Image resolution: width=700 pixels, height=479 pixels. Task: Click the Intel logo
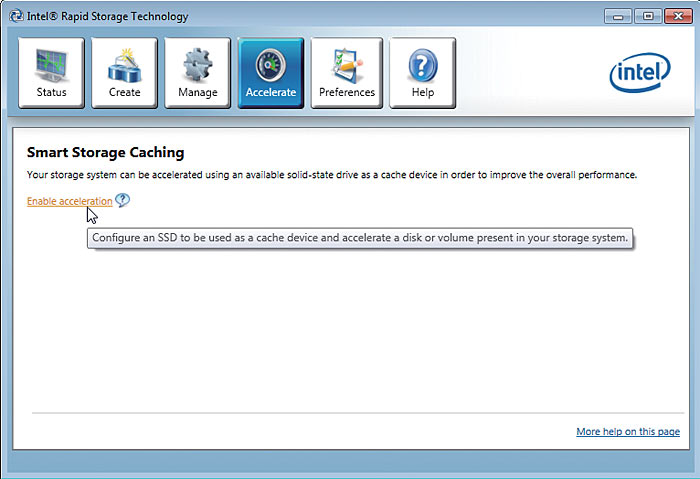point(639,72)
